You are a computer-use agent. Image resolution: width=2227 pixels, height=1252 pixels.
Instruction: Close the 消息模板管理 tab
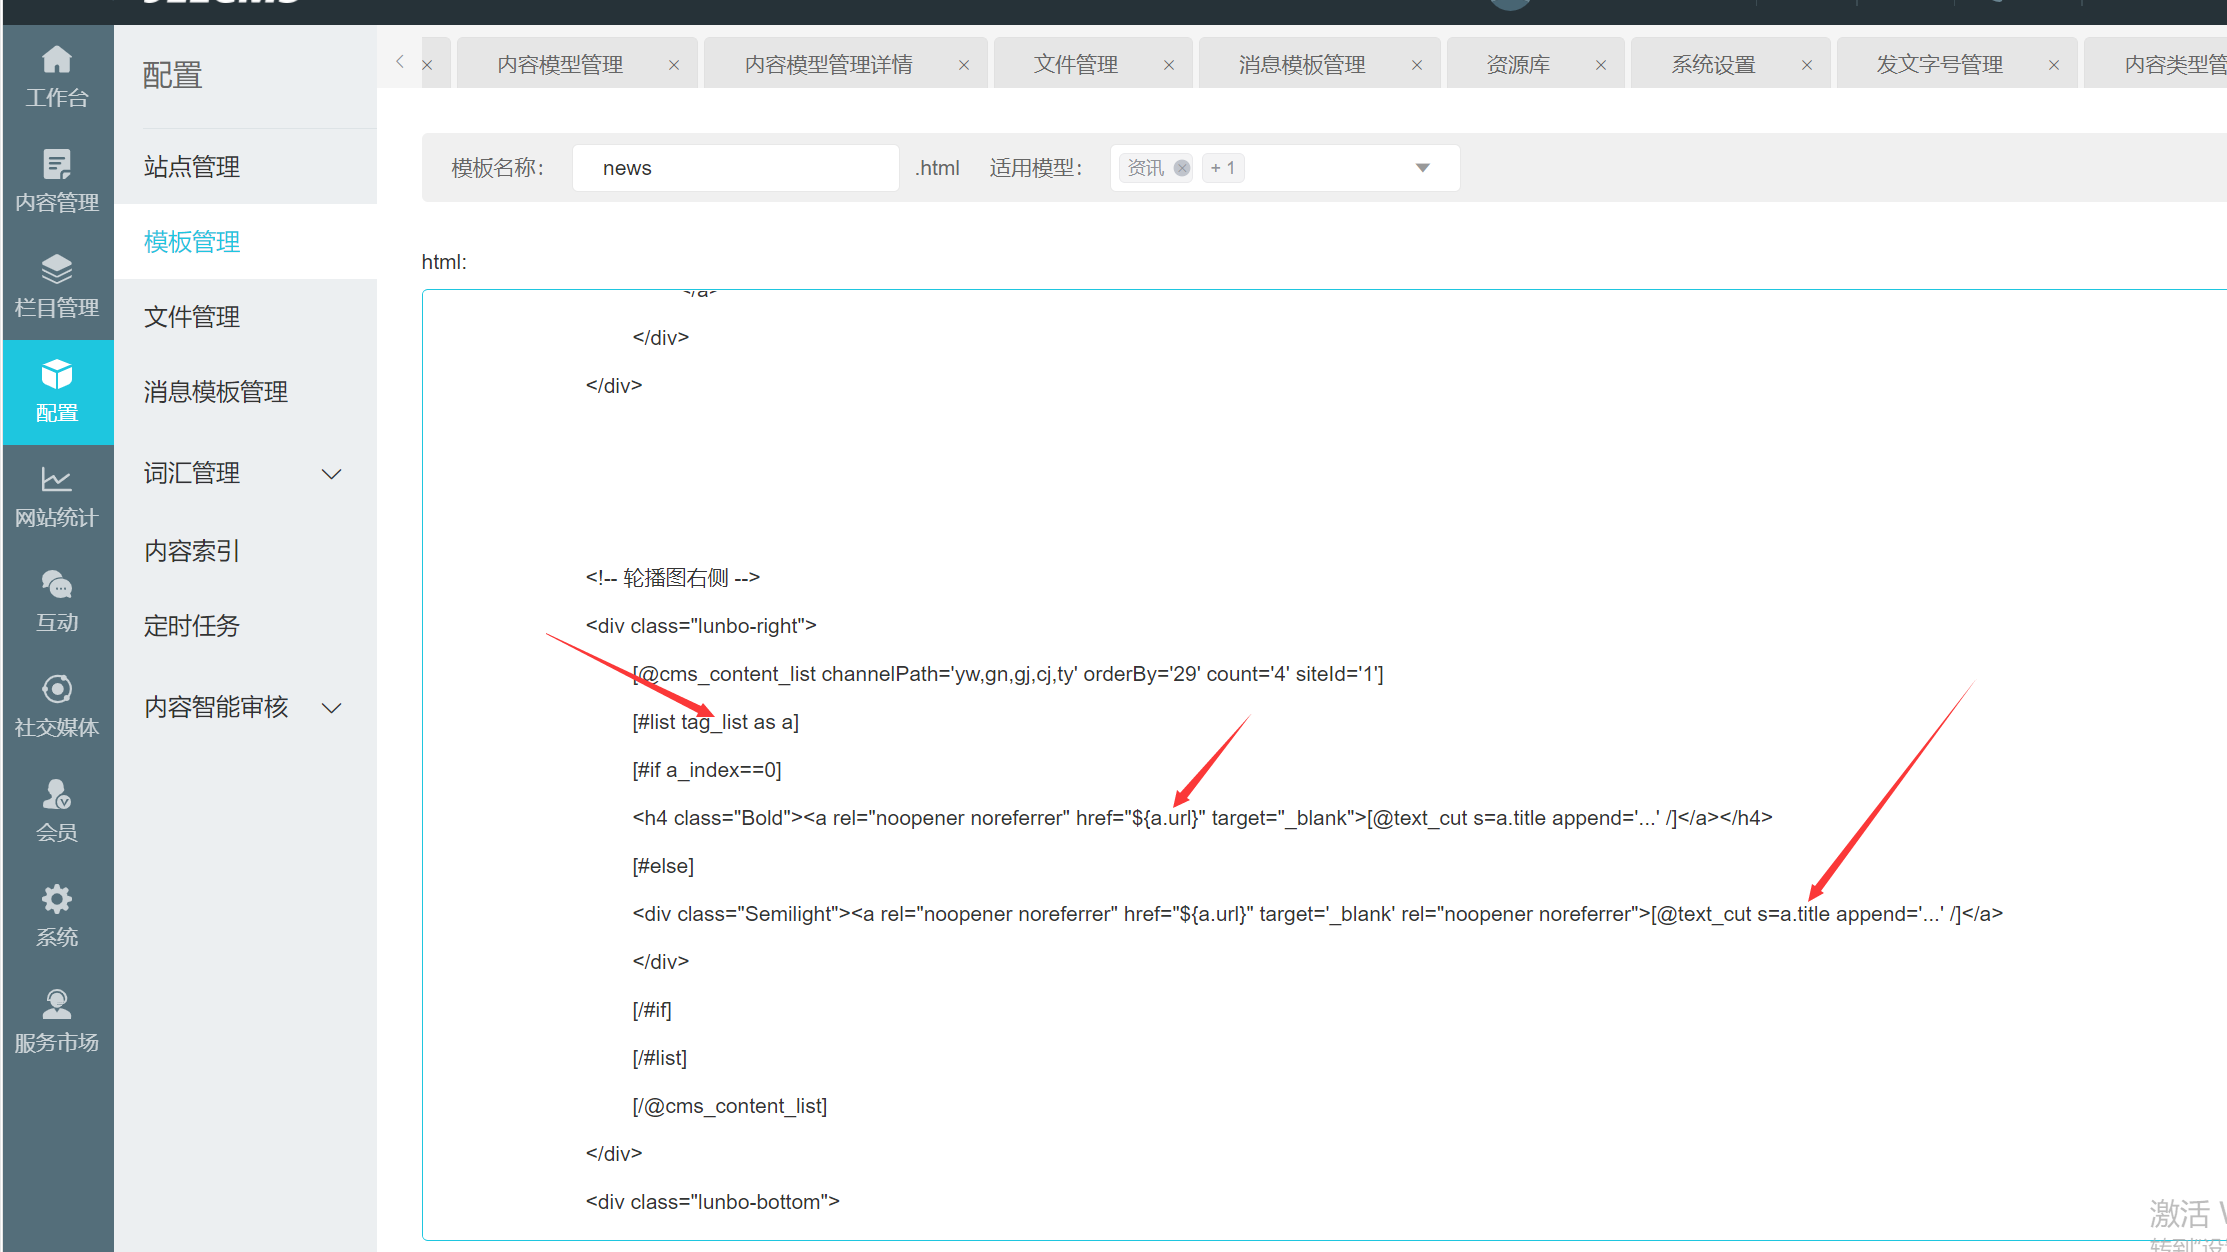tap(1416, 65)
